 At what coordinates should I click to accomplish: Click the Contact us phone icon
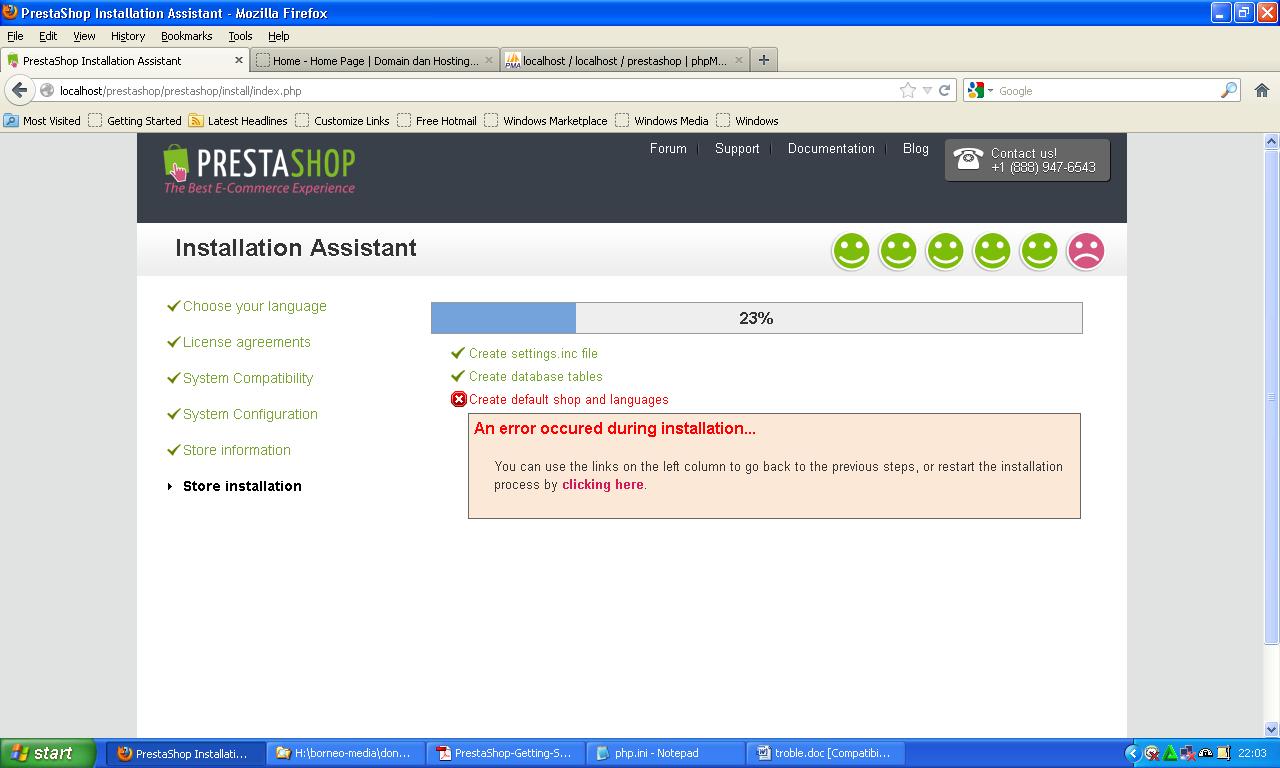968,159
